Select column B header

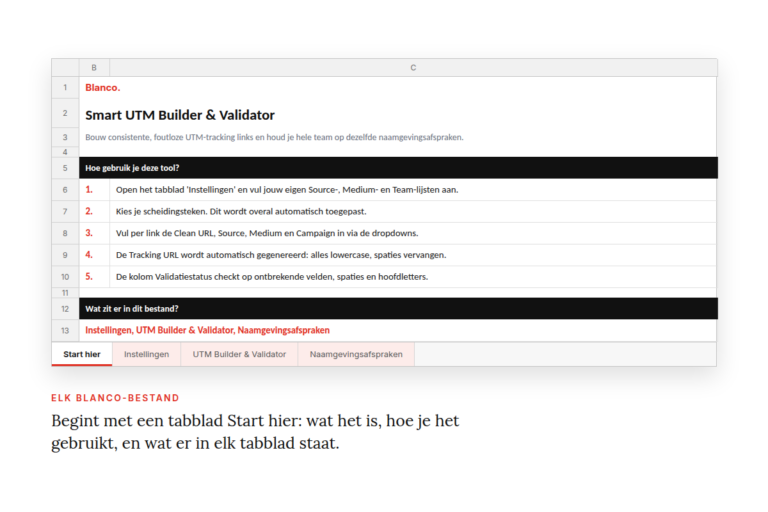[94, 68]
